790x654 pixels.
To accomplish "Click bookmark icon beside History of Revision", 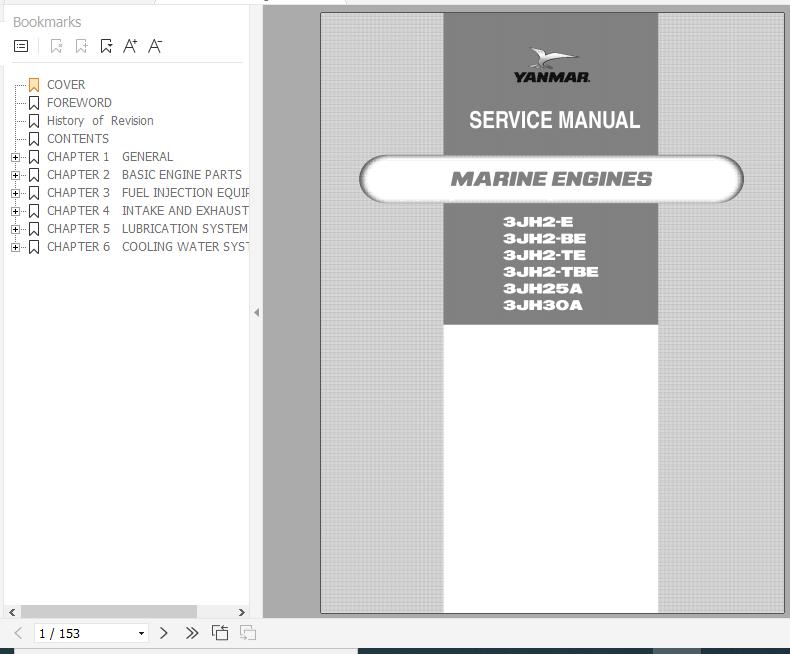I will click(34, 121).
